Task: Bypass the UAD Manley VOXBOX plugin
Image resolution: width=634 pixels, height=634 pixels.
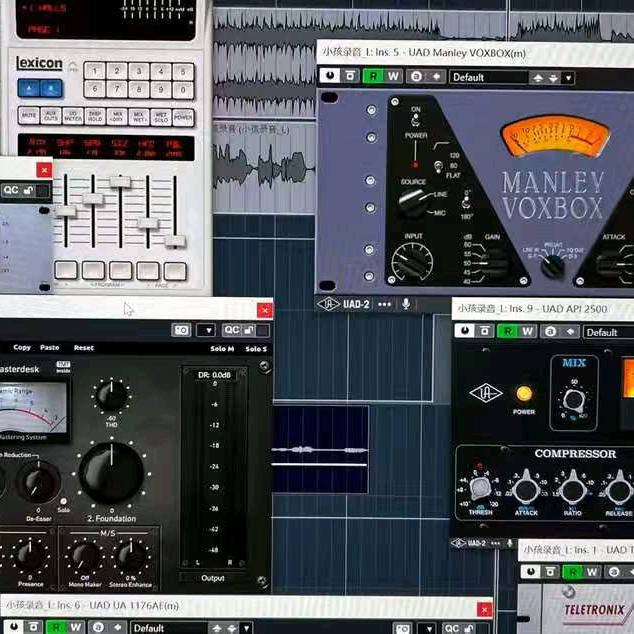Action: tap(330, 76)
